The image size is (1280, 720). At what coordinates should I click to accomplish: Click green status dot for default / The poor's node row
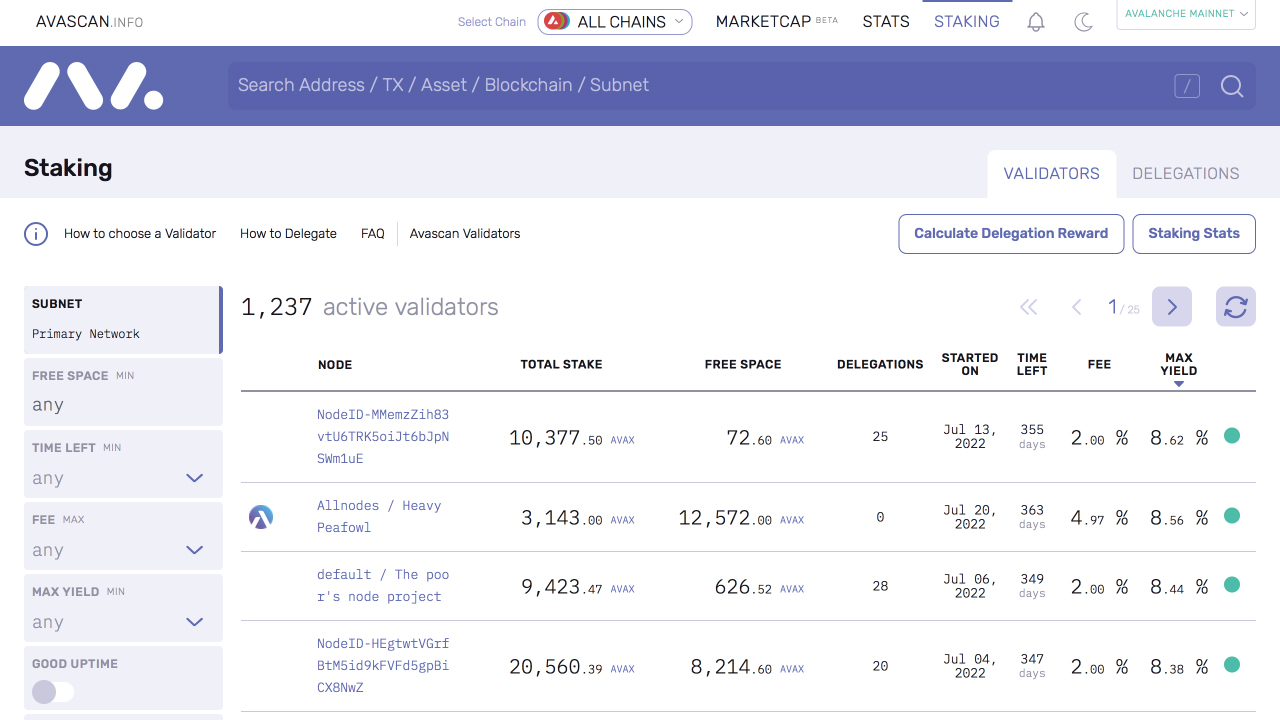(x=1232, y=585)
